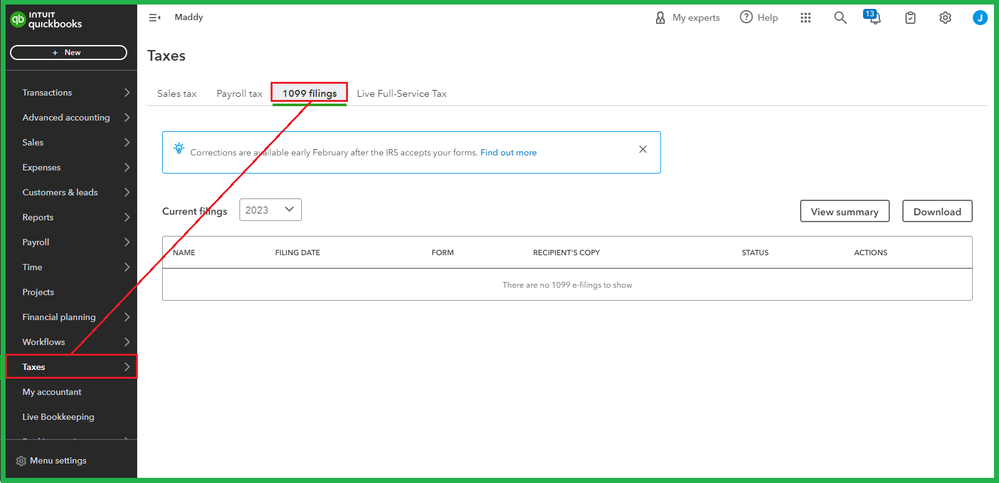Expand the Customers & leads chevron
Viewport: 999px width, 483px height.
pyautogui.click(x=127, y=192)
